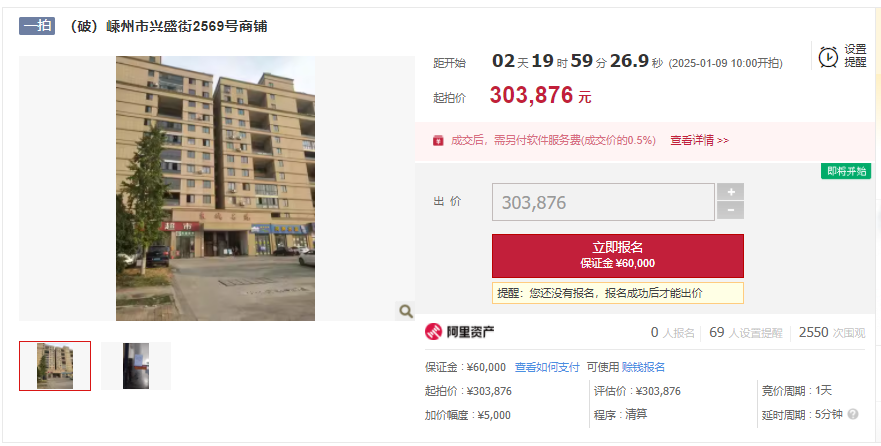Open 查看如何支付 payment help link
881x446 pixels.
tap(547, 367)
